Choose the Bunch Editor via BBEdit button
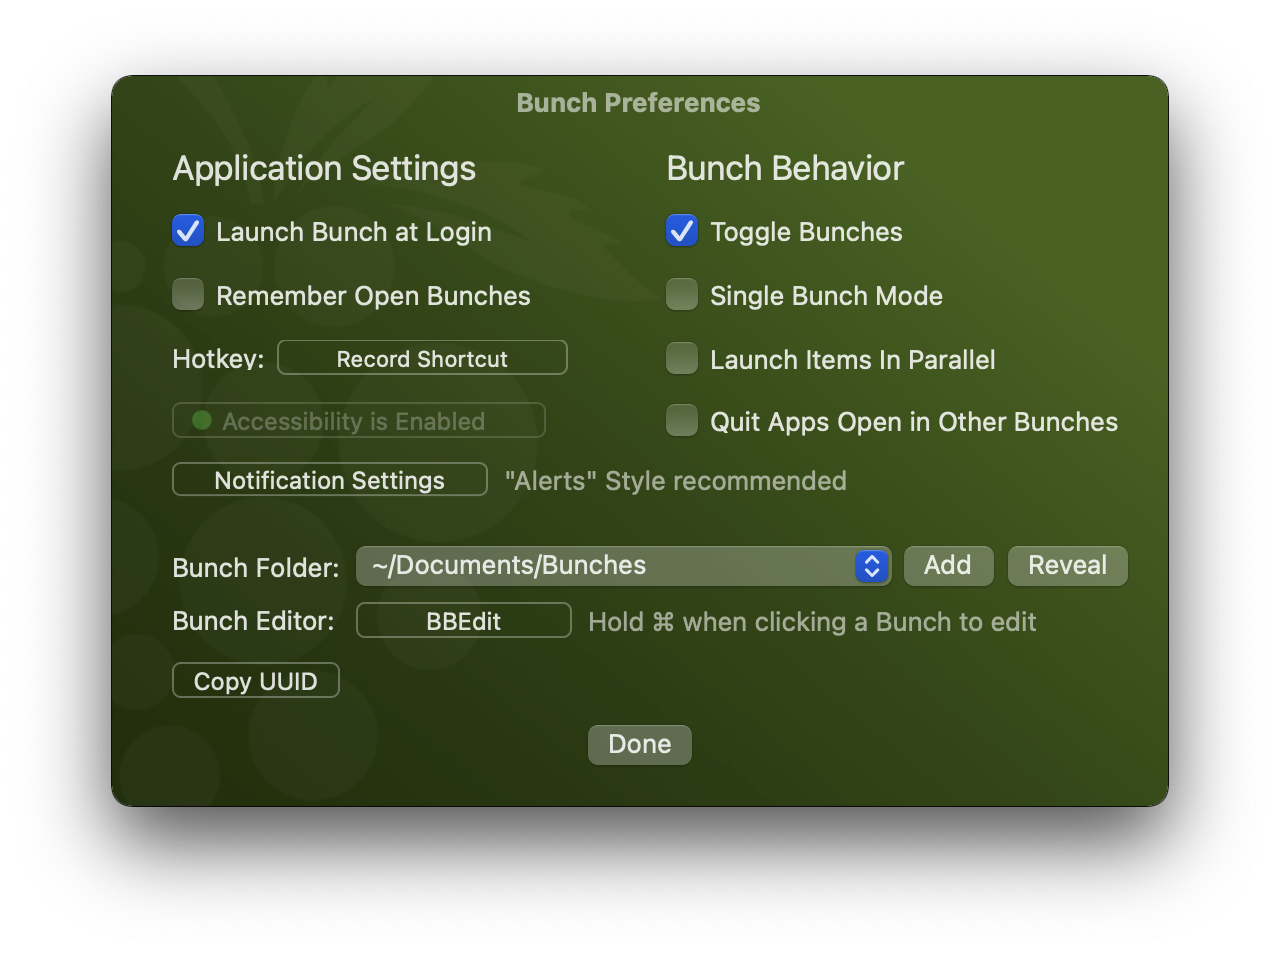 pos(464,621)
